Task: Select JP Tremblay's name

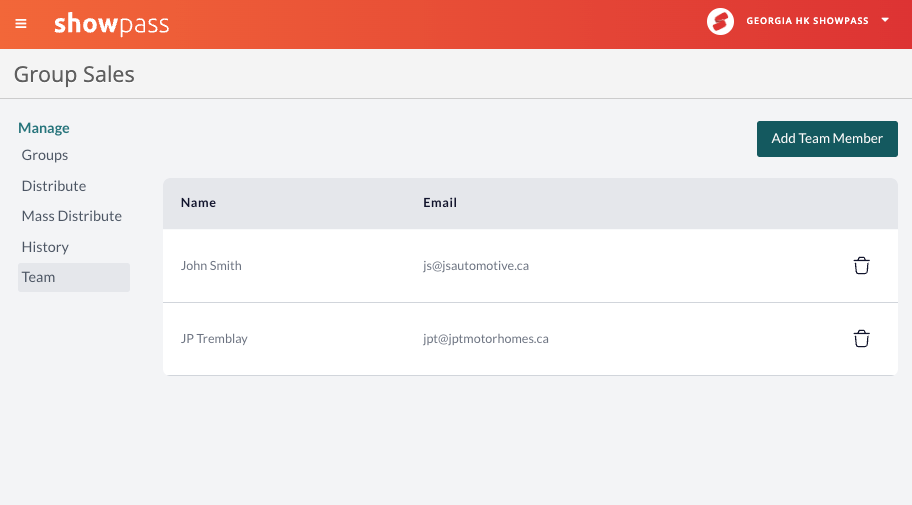Action: coord(214,339)
